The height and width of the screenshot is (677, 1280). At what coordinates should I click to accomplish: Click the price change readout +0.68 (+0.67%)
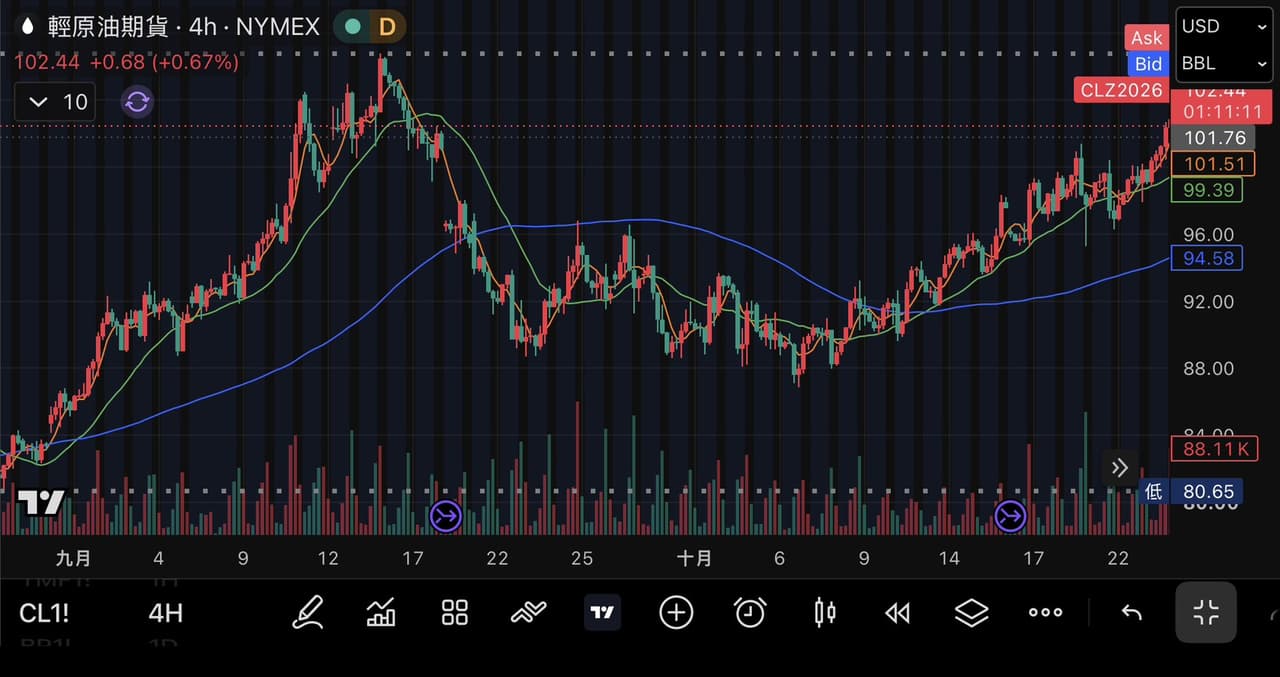click(164, 63)
